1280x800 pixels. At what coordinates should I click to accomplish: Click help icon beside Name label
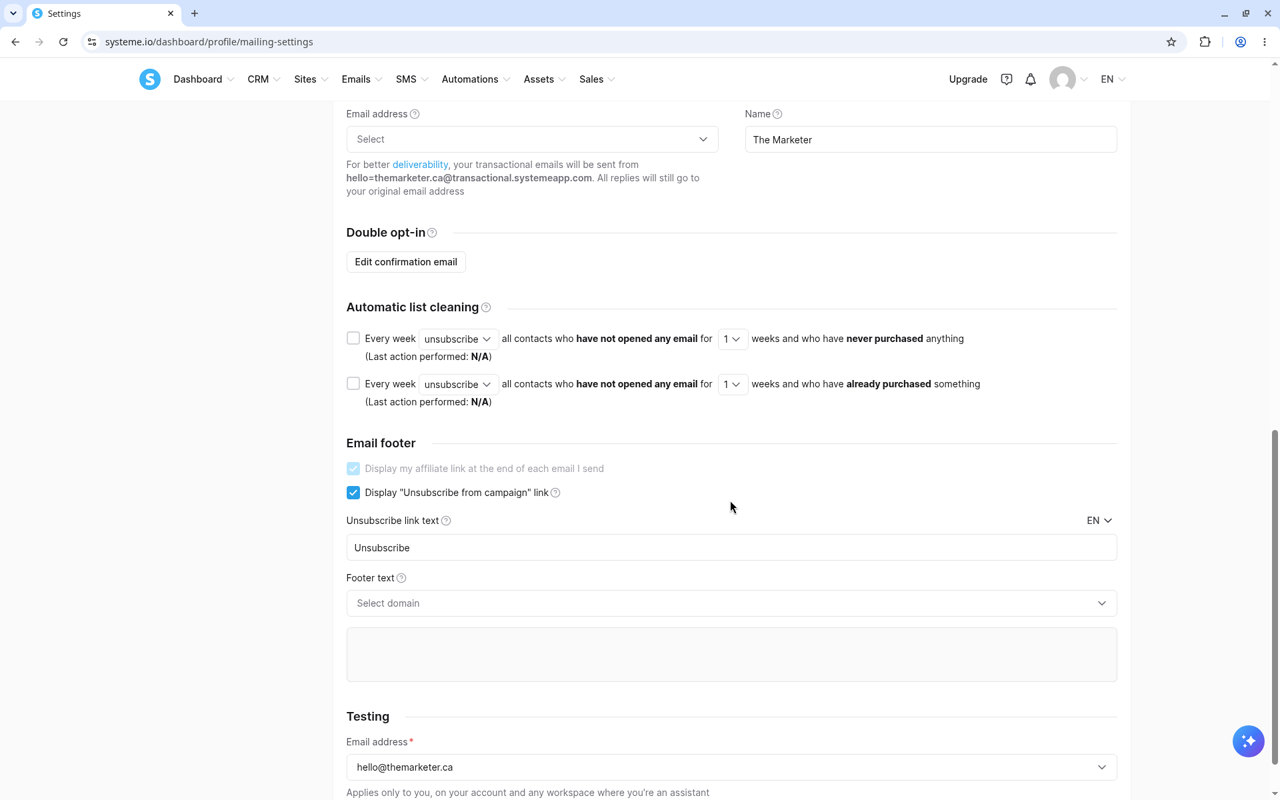coord(777,114)
